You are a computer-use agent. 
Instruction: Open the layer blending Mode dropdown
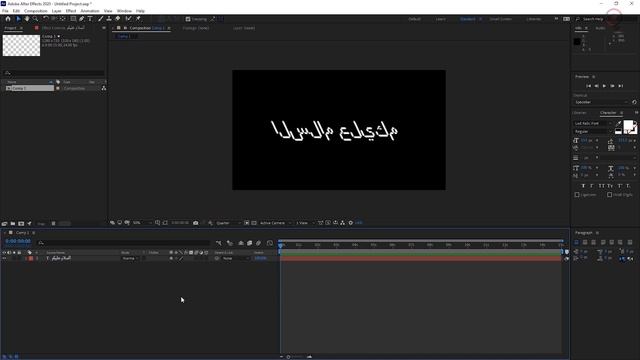pos(130,258)
